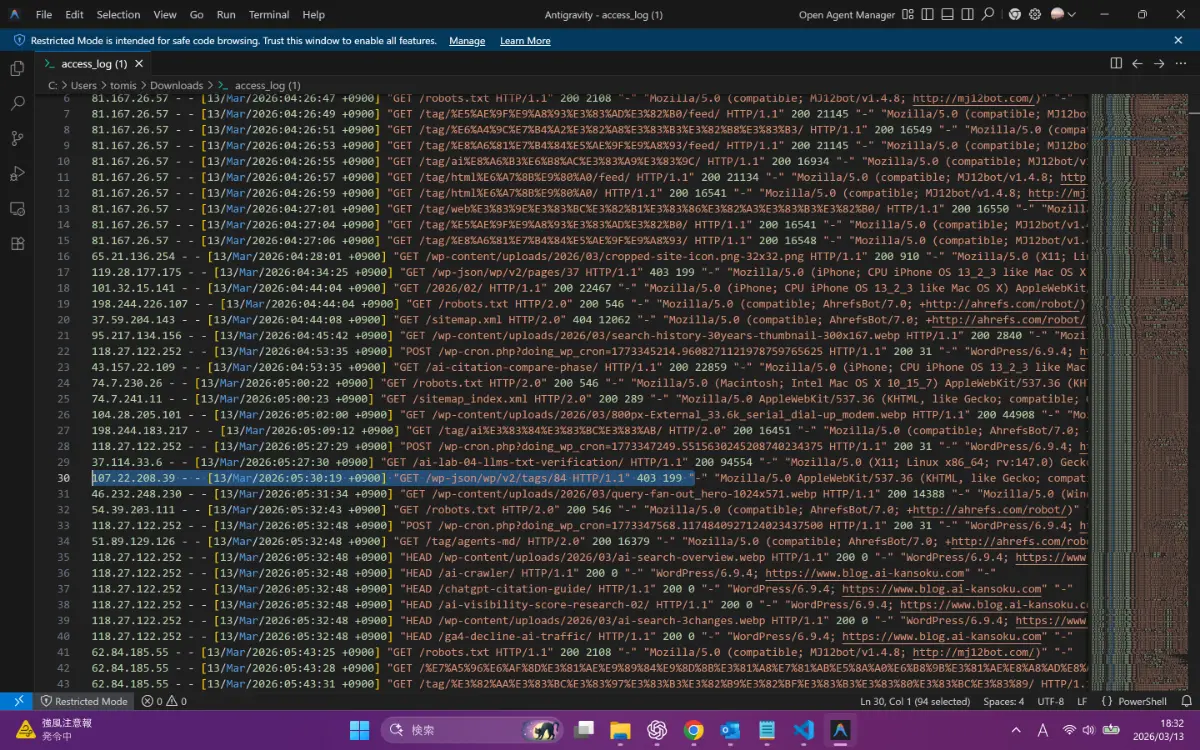Click Manage in the Restricted Mode banner
The image size is (1200, 750).
(x=467, y=40)
